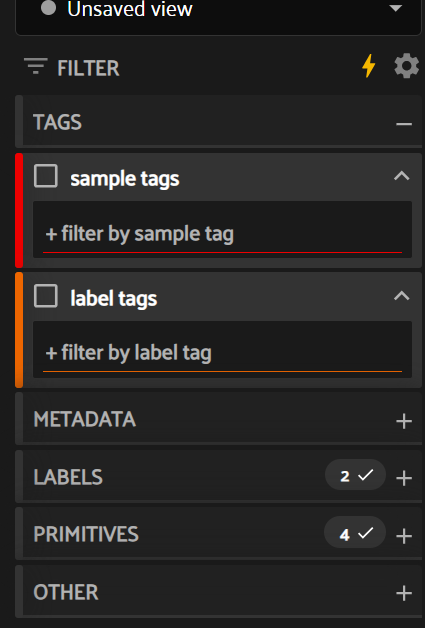Screen dimensions: 425x628
Task: Expand PRIMITIVES group with plus icon
Action: [404, 536]
